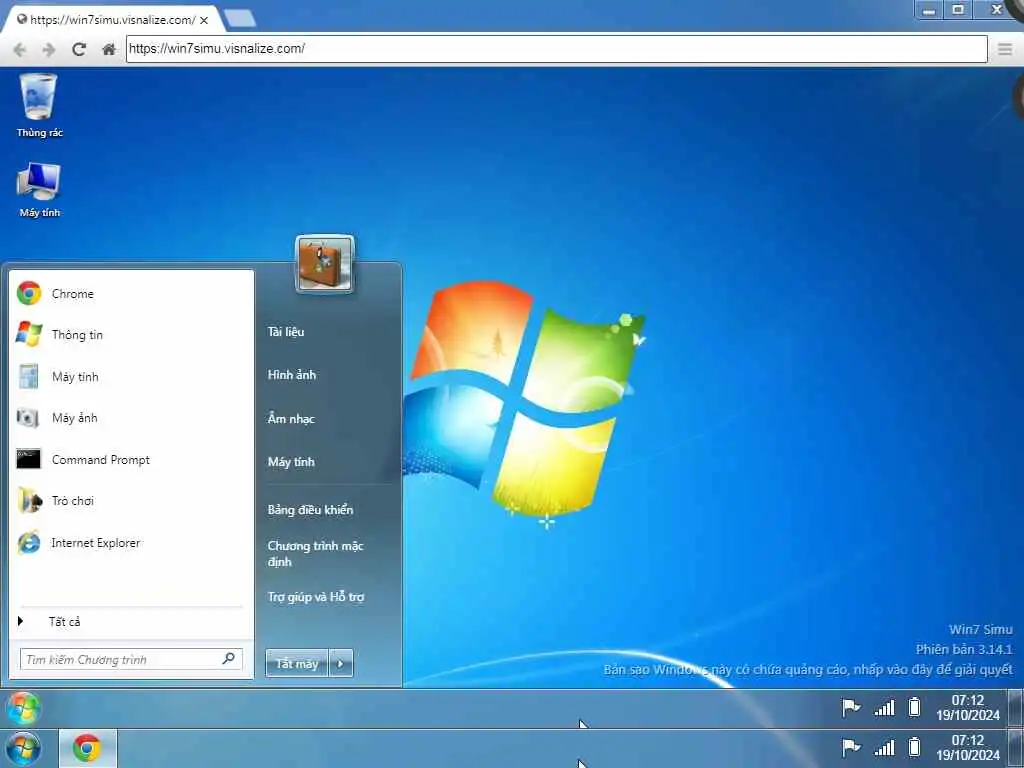Viewport: 1024px width, 768px height.
Task: Open a new browser tab
Action: [240, 19]
